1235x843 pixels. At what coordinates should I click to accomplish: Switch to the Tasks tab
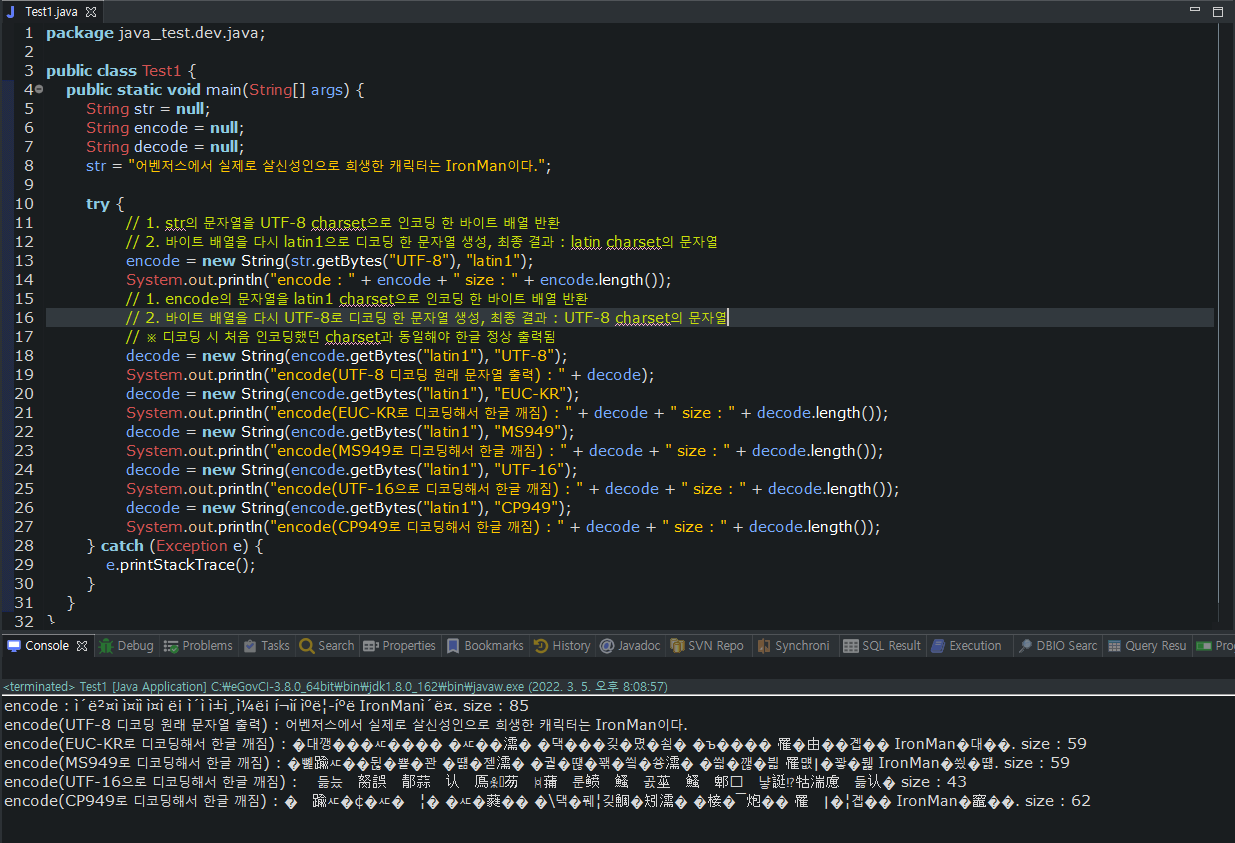point(266,646)
